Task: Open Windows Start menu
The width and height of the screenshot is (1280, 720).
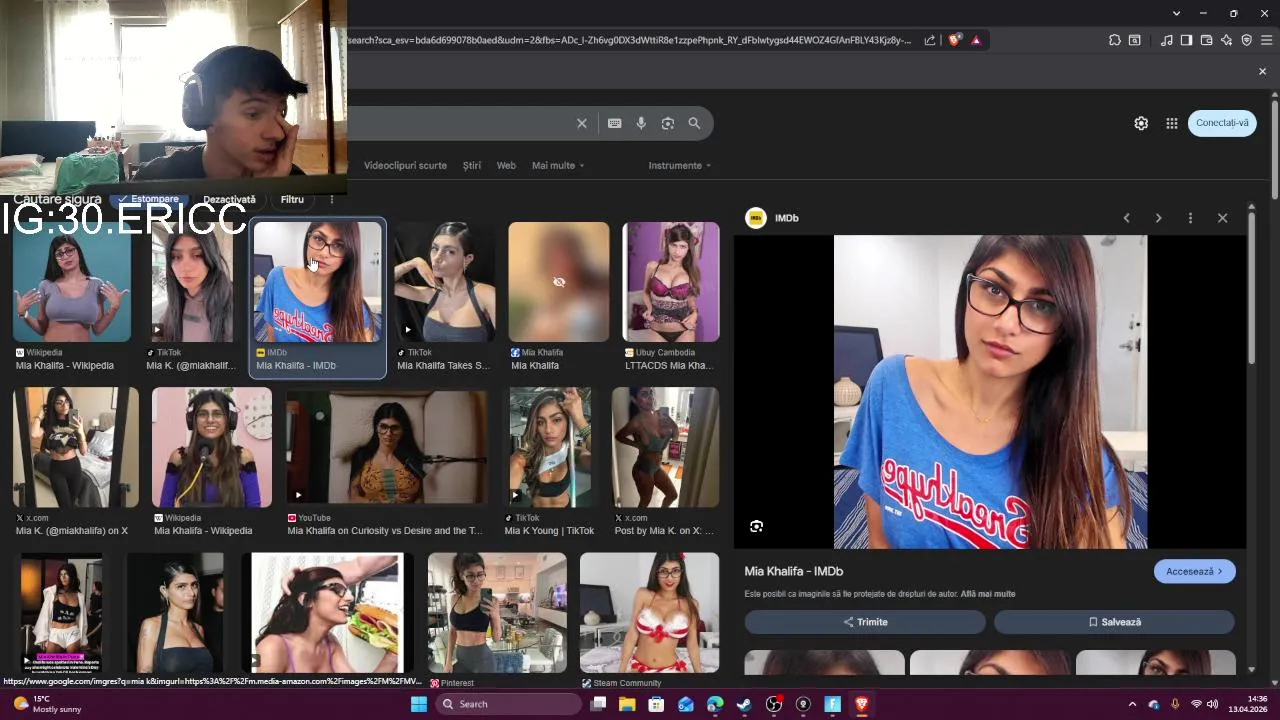Action: tap(419, 704)
